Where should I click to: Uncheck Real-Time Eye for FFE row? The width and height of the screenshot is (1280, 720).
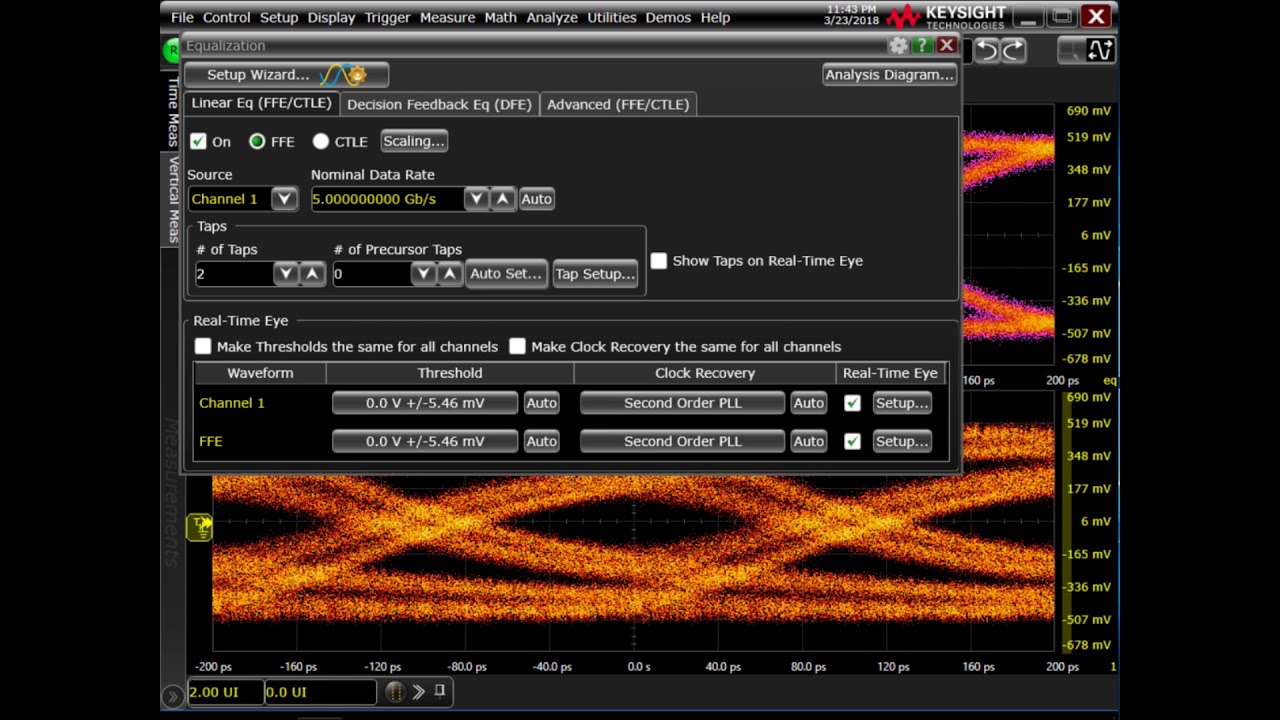[x=852, y=441]
